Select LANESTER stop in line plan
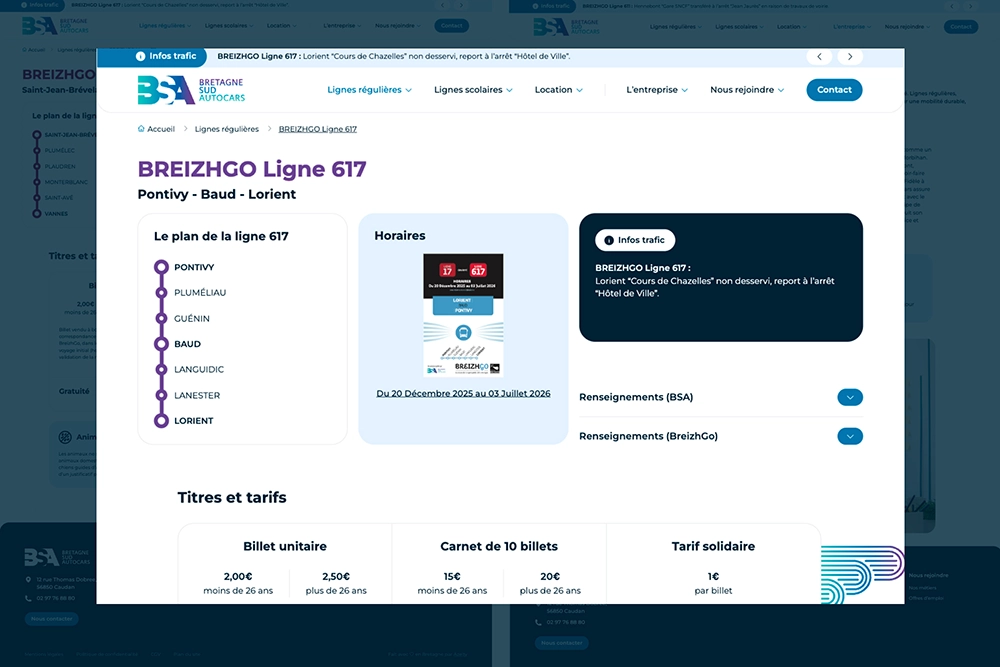The width and height of the screenshot is (1000, 667). (197, 395)
